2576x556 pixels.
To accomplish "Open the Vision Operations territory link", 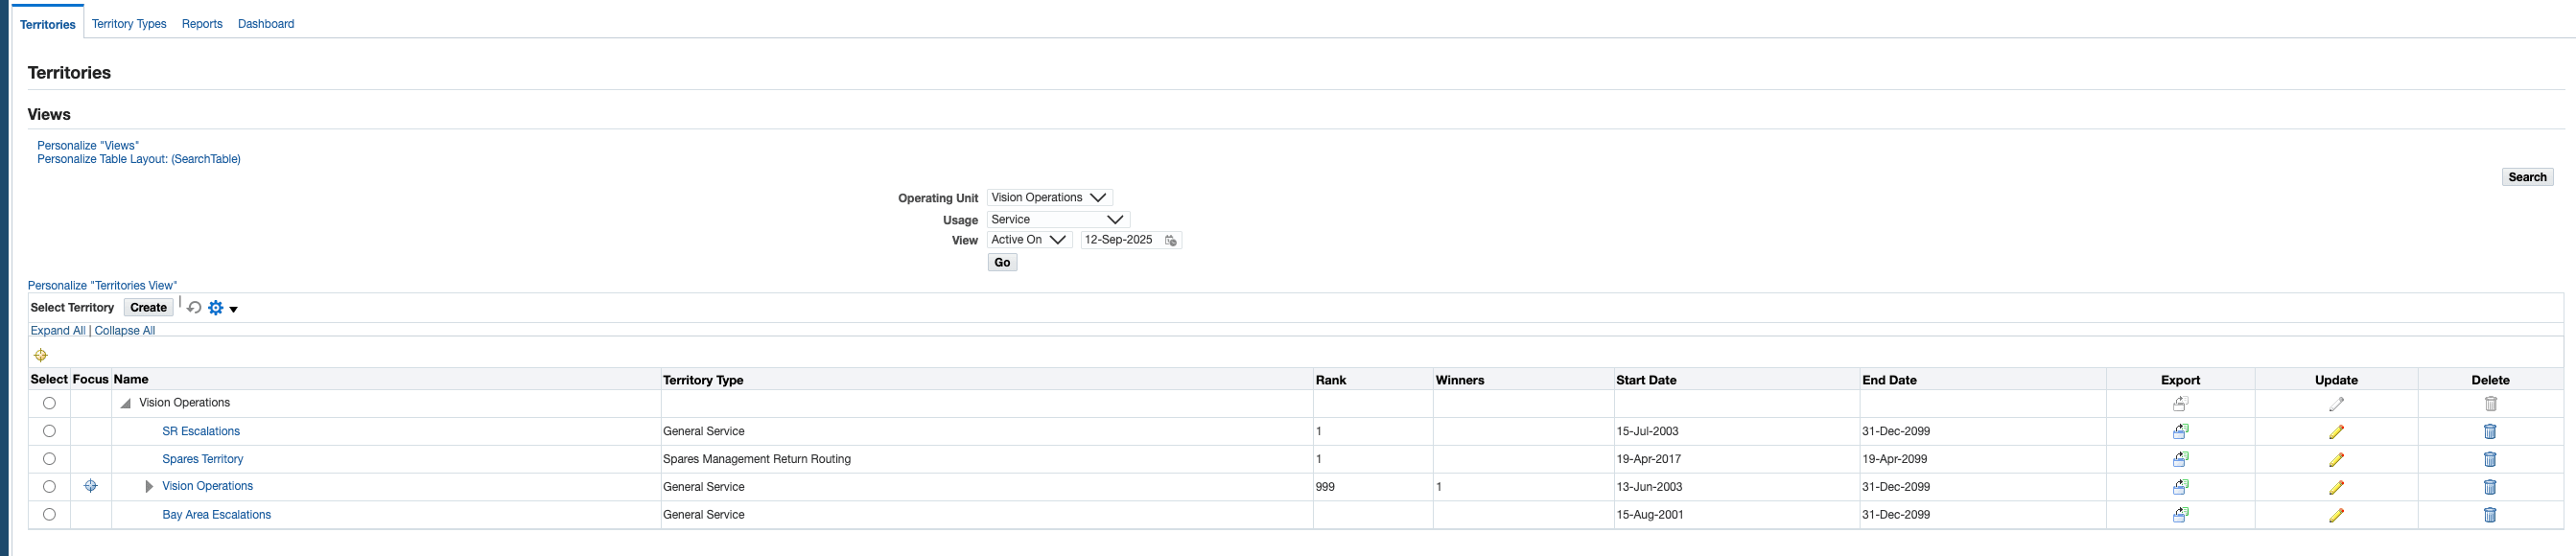I will point(208,487).
